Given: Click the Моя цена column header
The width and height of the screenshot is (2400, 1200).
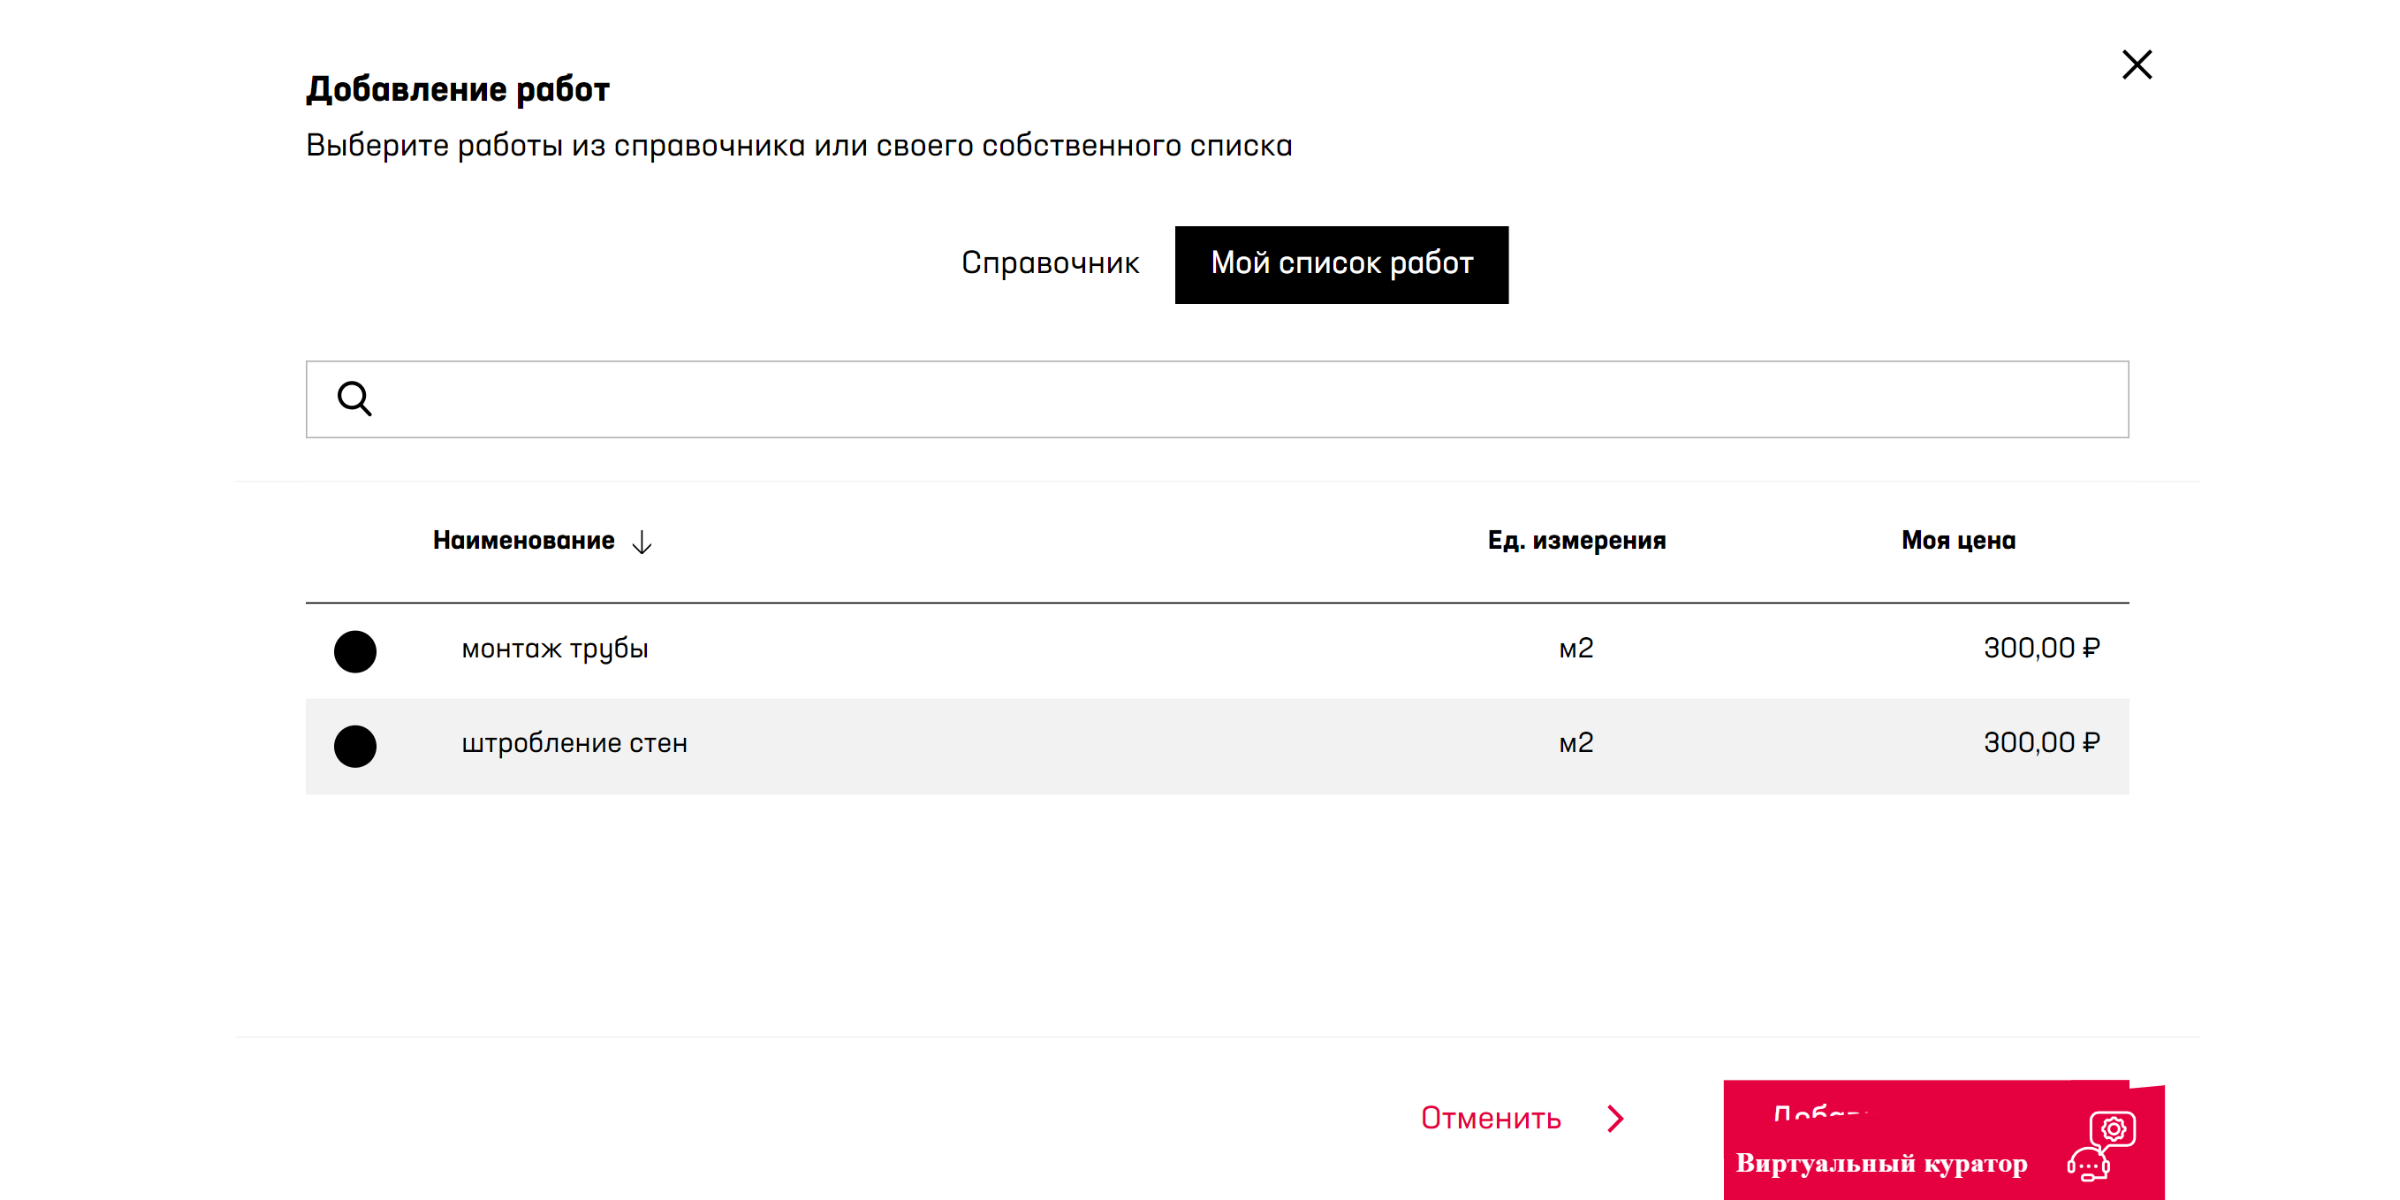Looking at the screenshot, I should [x=1957, y=541].
